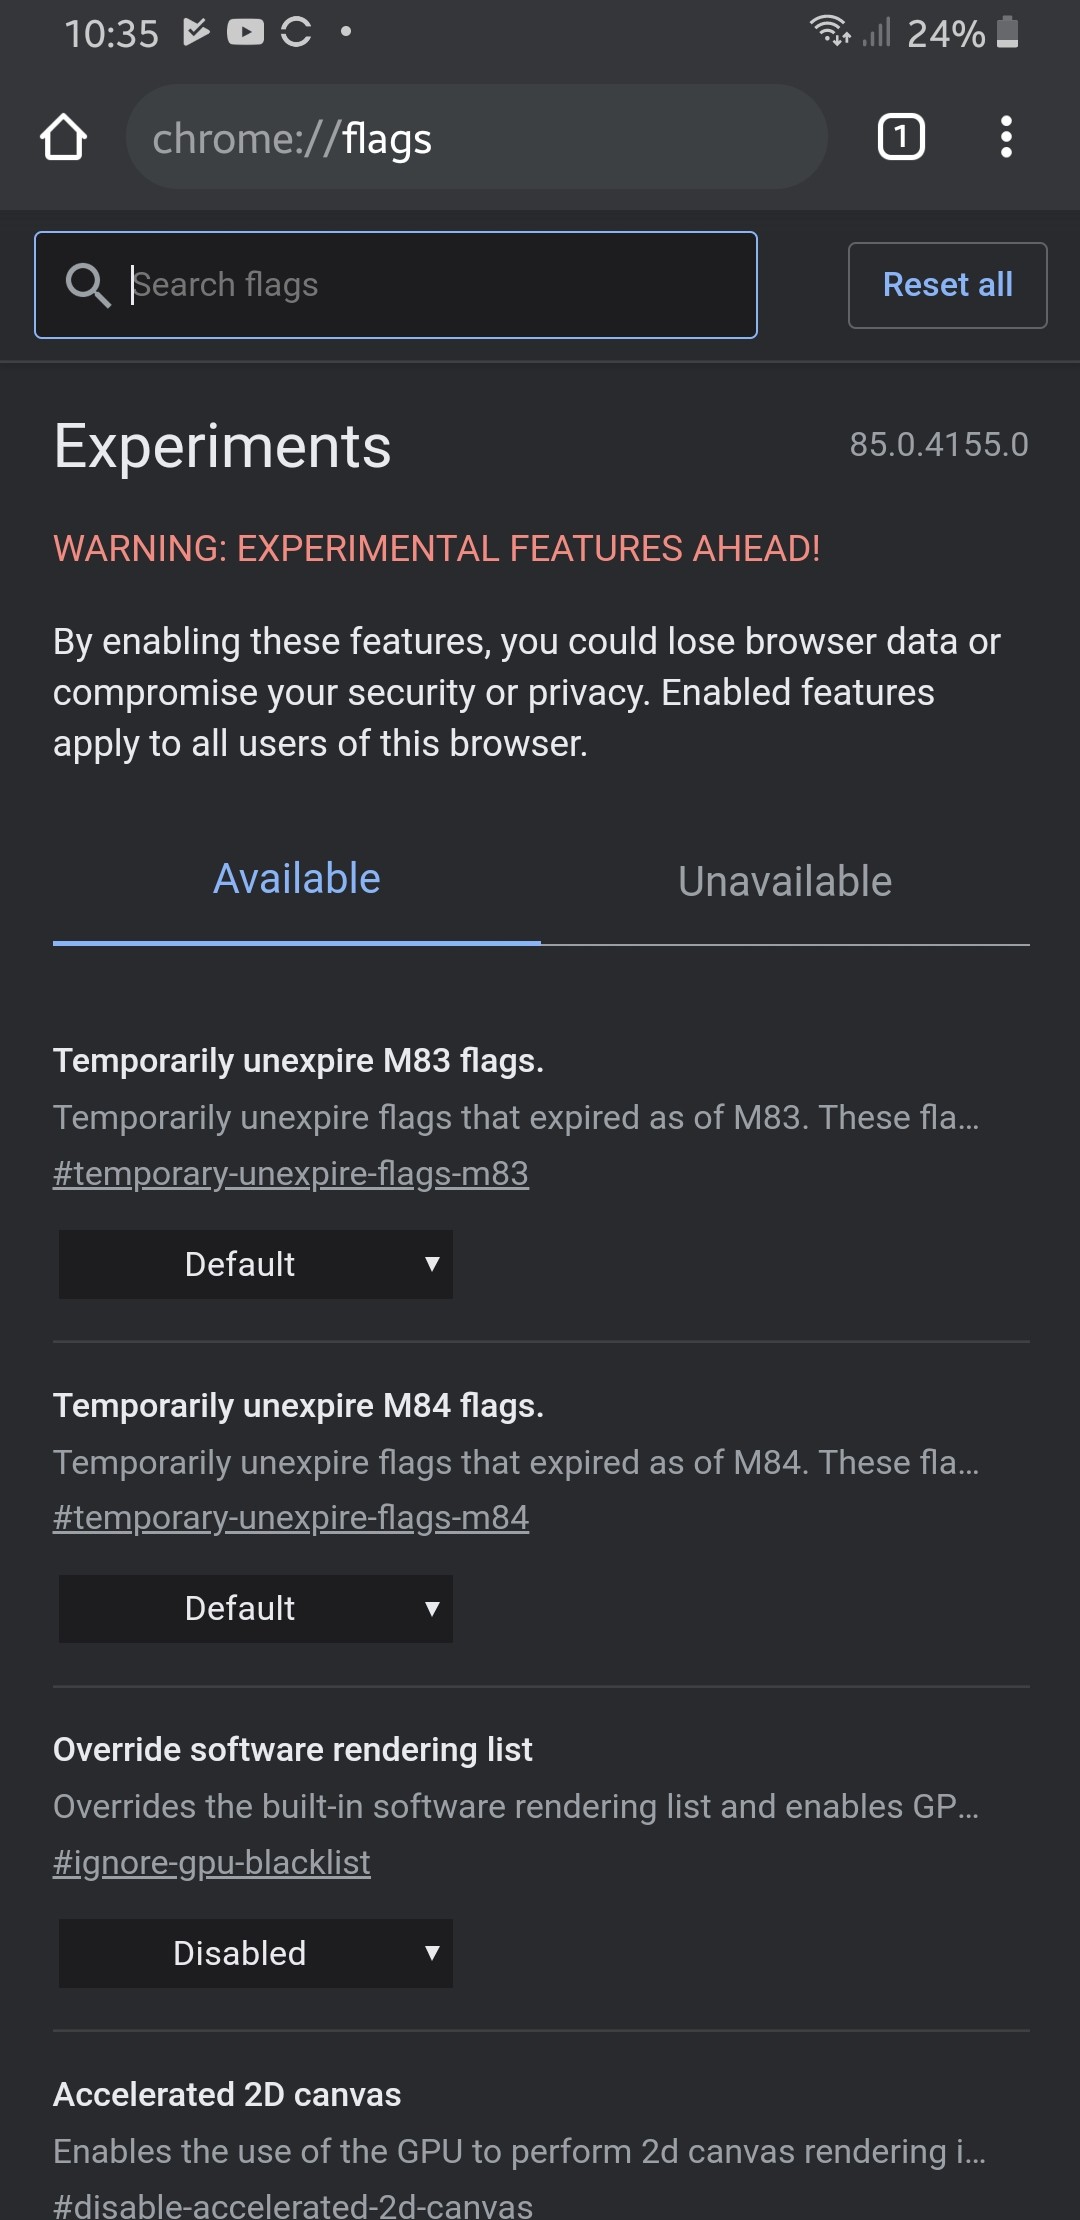Switch to the Unavailable tab
The width and height of the screenshot is (1080, 2220).
click(x=785, y=882)
